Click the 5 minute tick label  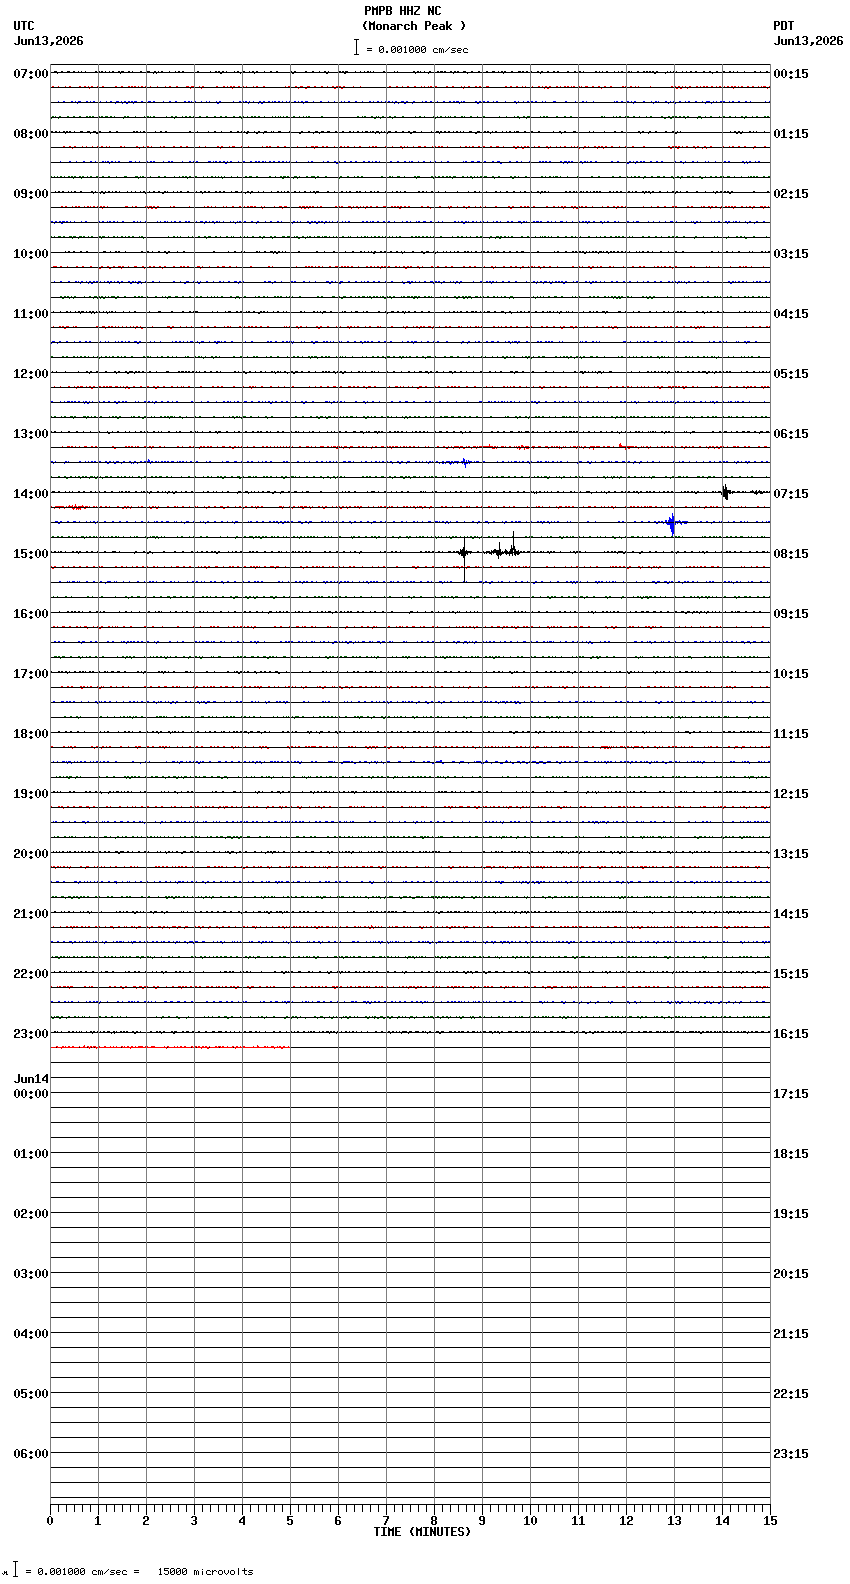pos(290,1521)
